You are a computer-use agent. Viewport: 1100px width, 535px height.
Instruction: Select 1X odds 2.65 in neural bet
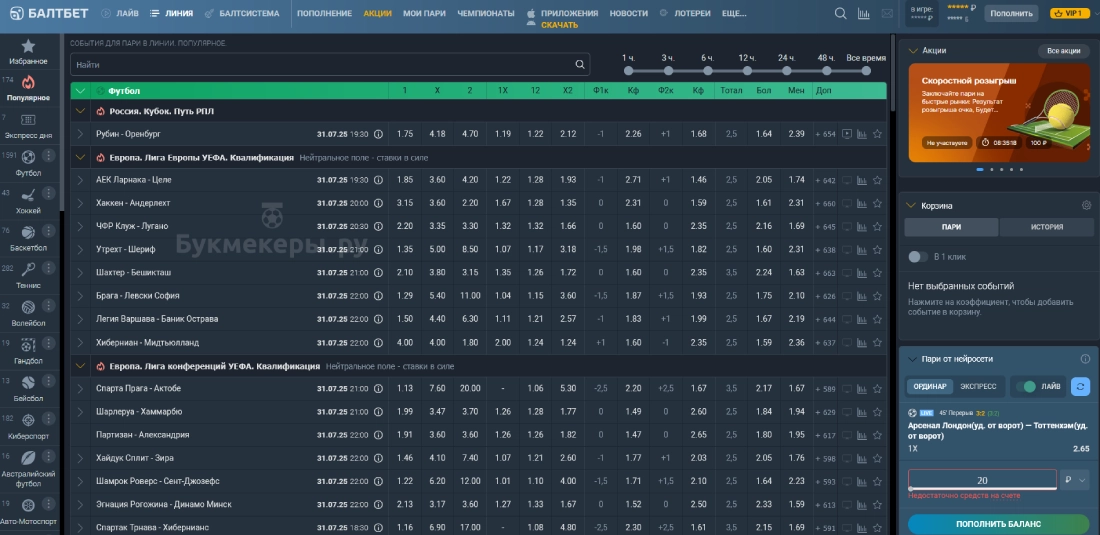pyautogui.click(x=1080, y=449)
